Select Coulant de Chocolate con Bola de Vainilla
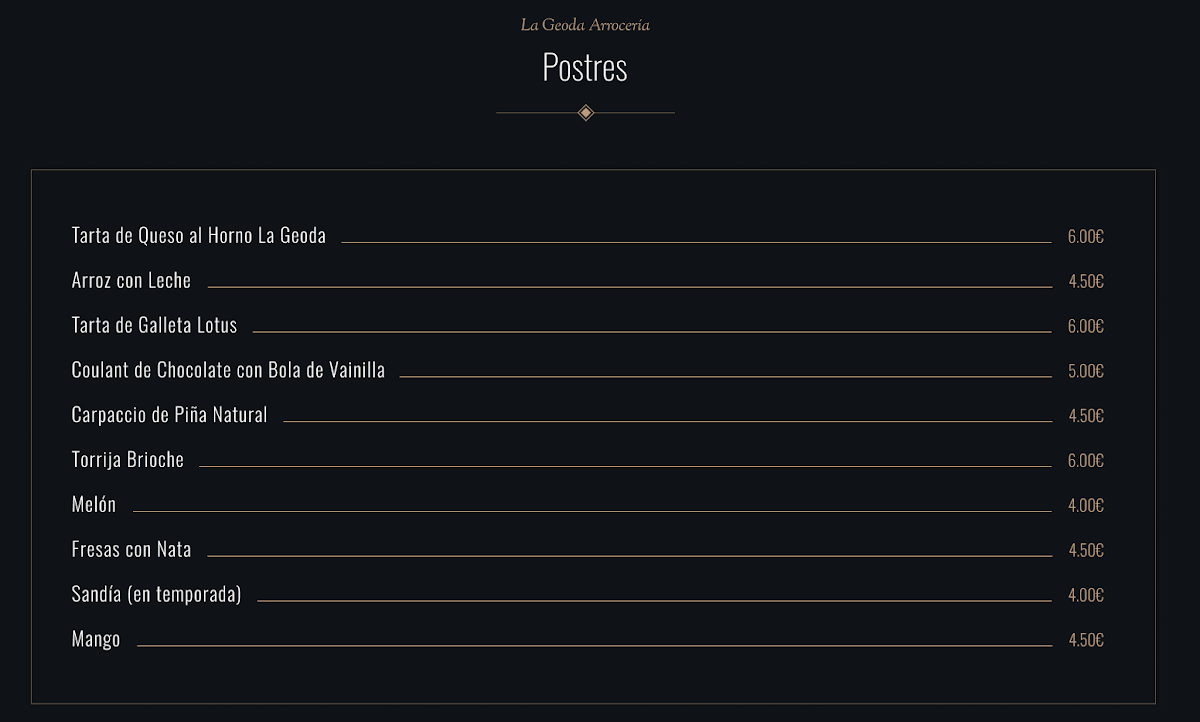 coord(228,370)
